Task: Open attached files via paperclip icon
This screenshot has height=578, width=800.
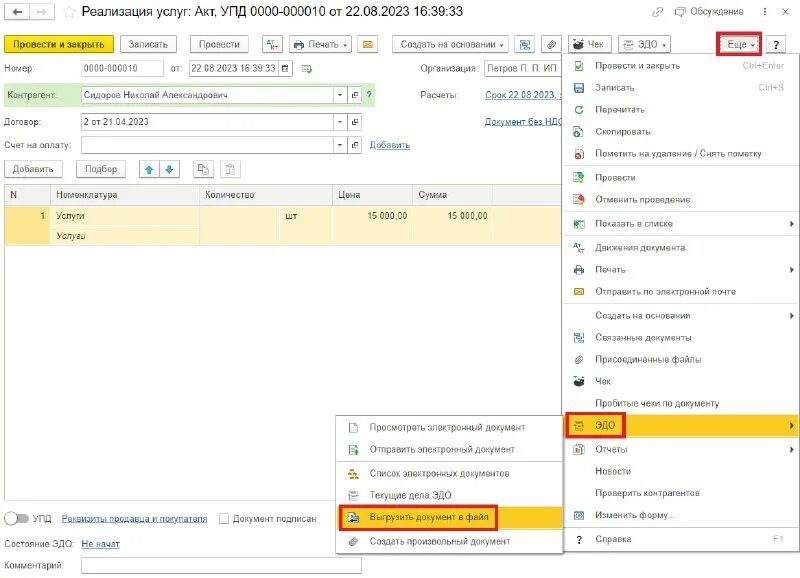Action: pos(549,44)
